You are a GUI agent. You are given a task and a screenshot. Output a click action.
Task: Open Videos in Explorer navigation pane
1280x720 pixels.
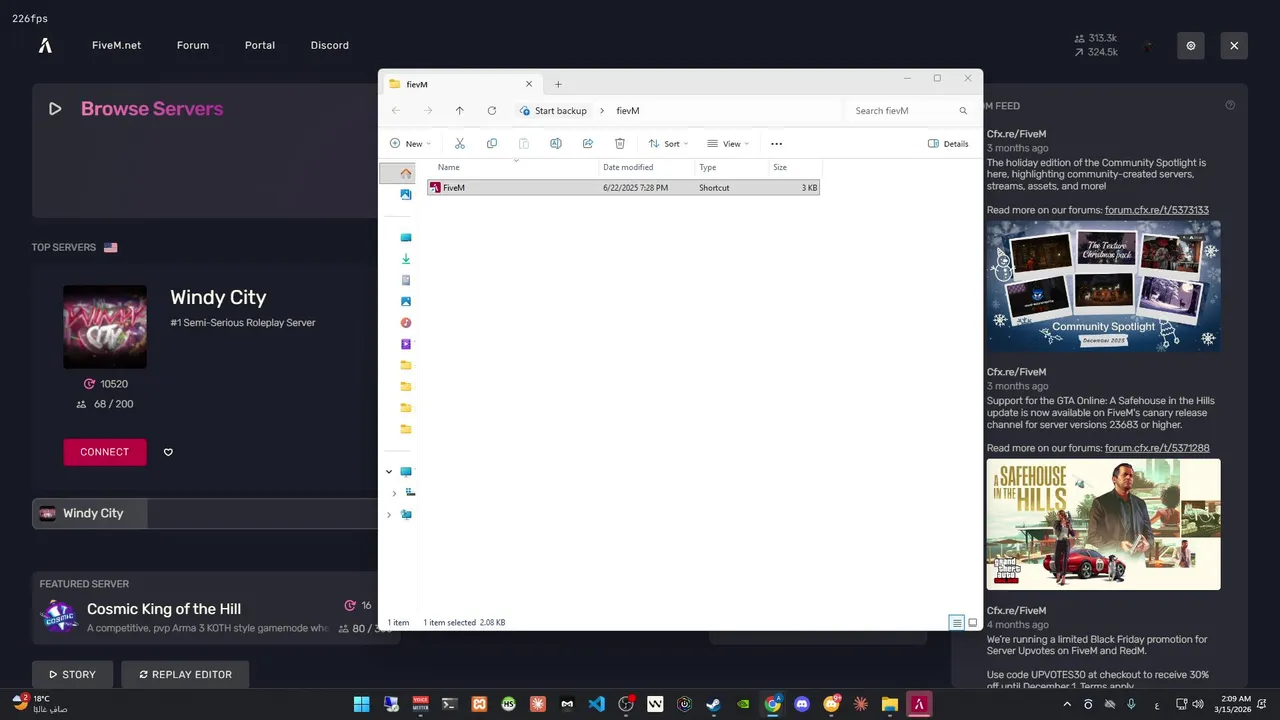pos(405,344)
